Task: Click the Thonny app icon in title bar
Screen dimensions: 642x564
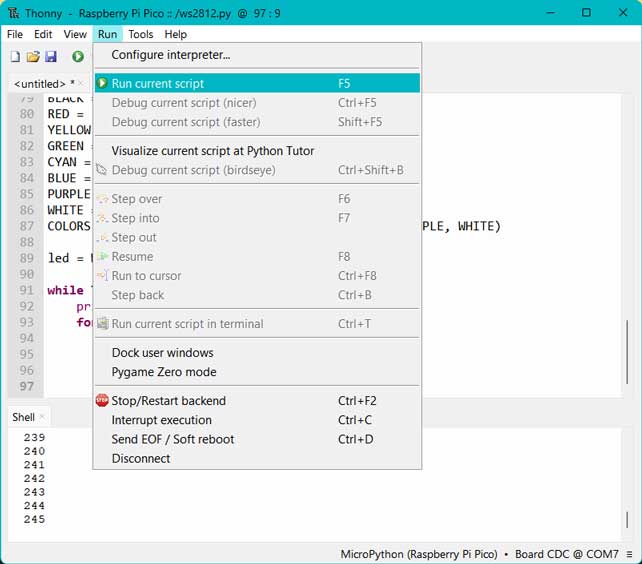Action: click(14, 13)
